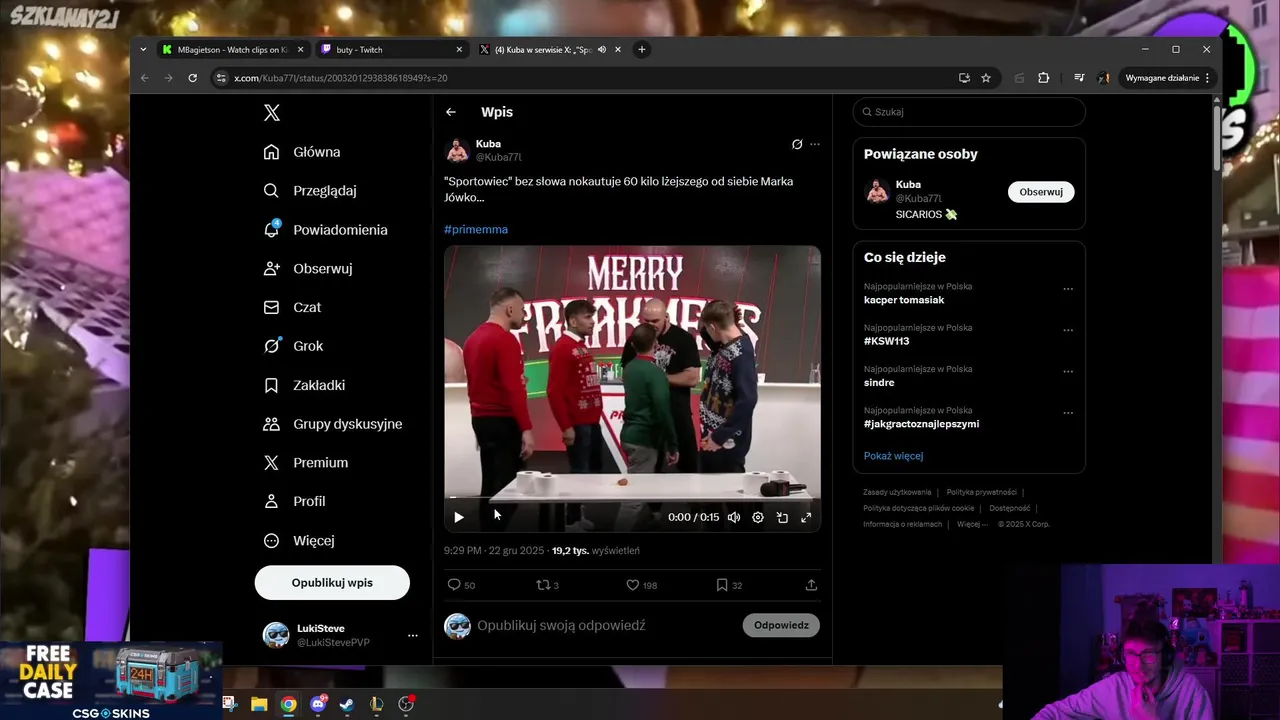Screen dimensions: 1280x720
Task: Click the back arrow beside Wpis
Action: 451,112
